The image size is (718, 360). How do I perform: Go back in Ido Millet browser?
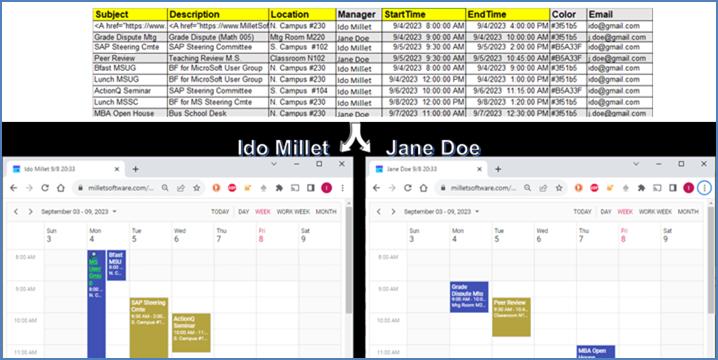tap(14, 188)
